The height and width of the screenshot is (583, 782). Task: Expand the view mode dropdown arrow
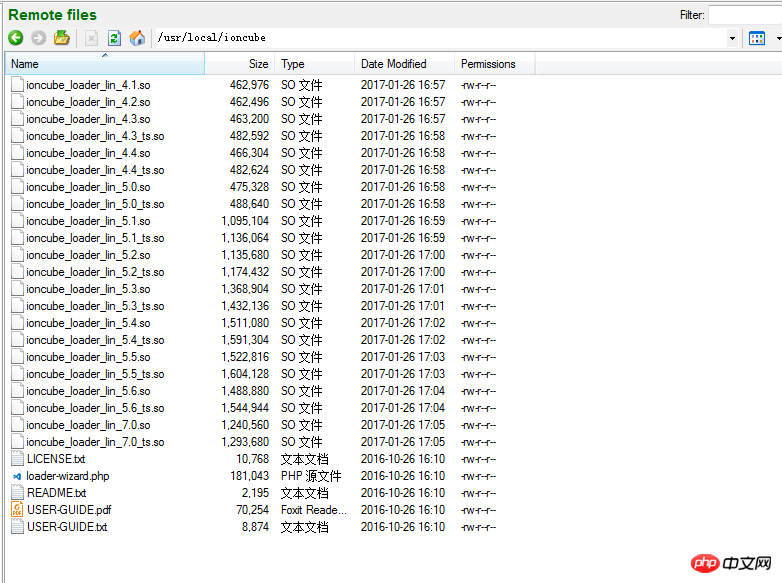[778, 38]
